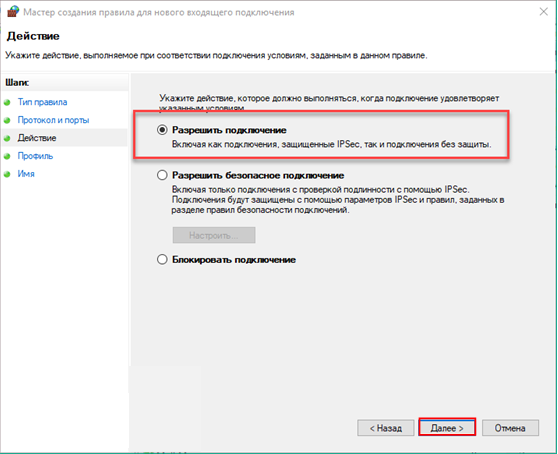
Task: Click the Разрешить подключение label text
Action: [x=229, y=130]
